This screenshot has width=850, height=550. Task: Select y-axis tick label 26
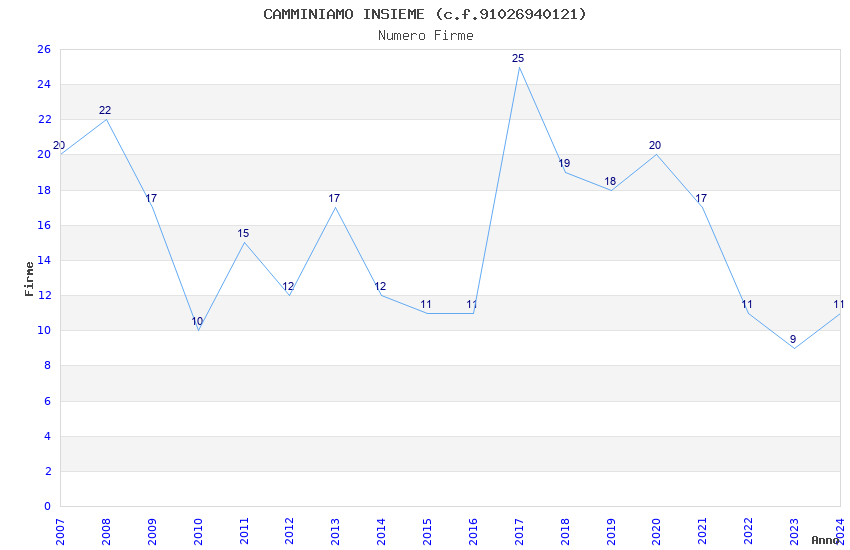44,49
